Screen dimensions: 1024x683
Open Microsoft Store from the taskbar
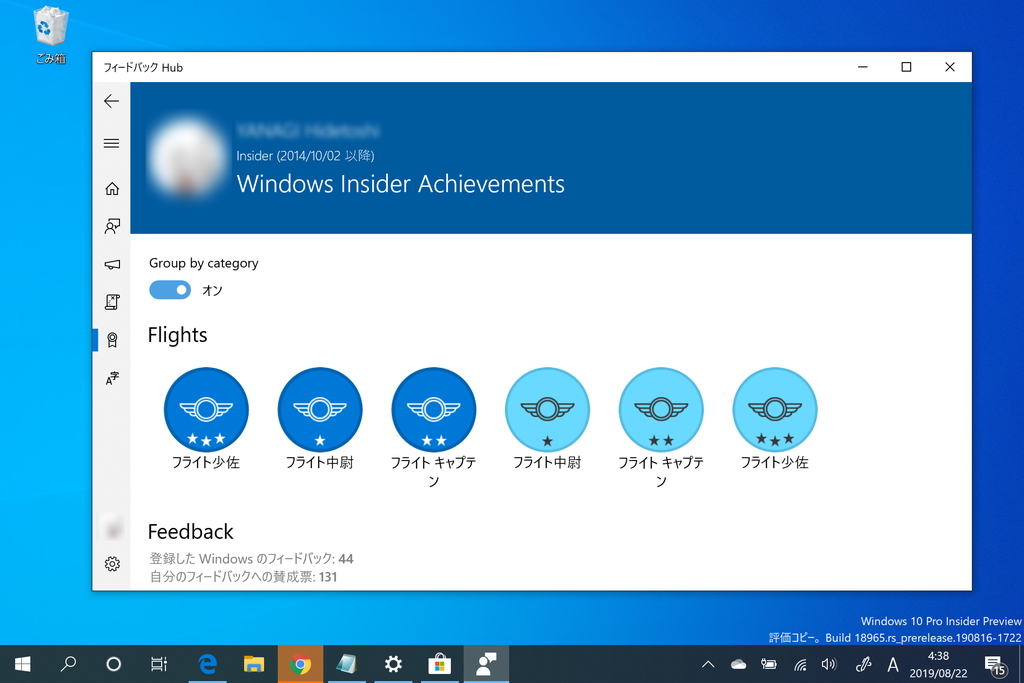(x=438, y=664)
